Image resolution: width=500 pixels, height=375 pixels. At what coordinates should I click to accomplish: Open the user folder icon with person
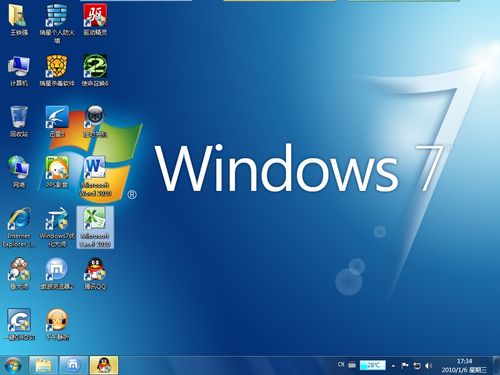(18, 20)
